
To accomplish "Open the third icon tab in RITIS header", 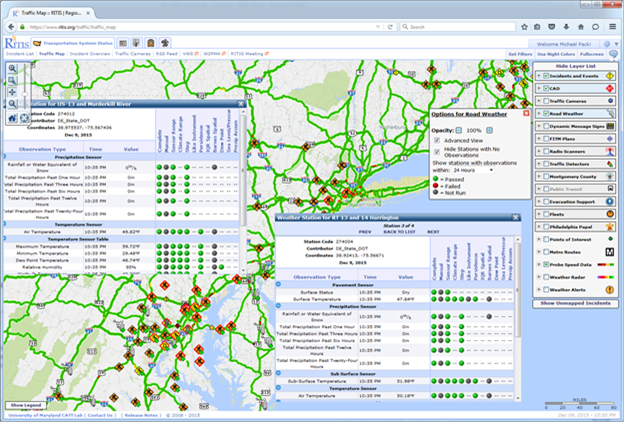I will [x=136, y=43].
